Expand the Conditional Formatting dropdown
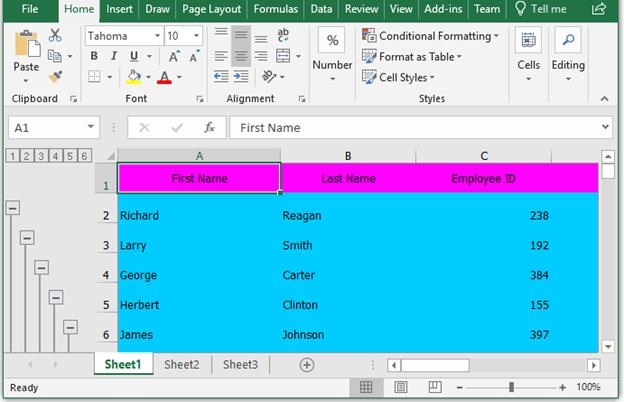624x402 pixels. click(429, 36)
